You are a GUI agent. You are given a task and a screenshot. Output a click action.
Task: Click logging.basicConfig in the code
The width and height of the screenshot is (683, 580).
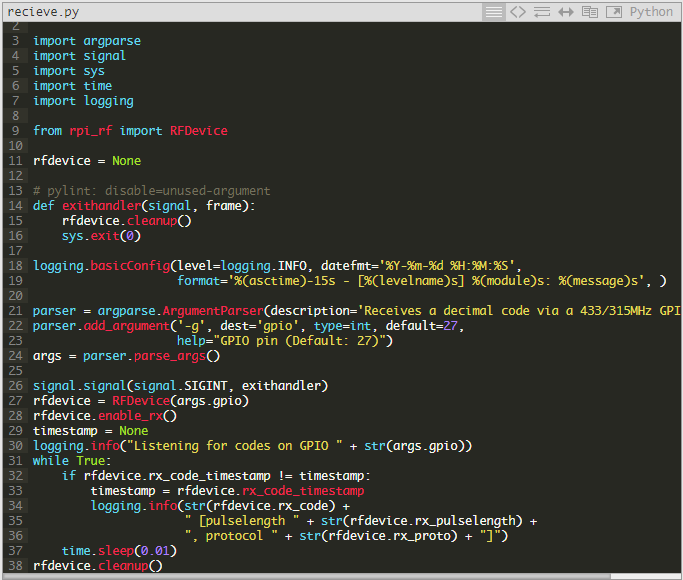point(101,266)
